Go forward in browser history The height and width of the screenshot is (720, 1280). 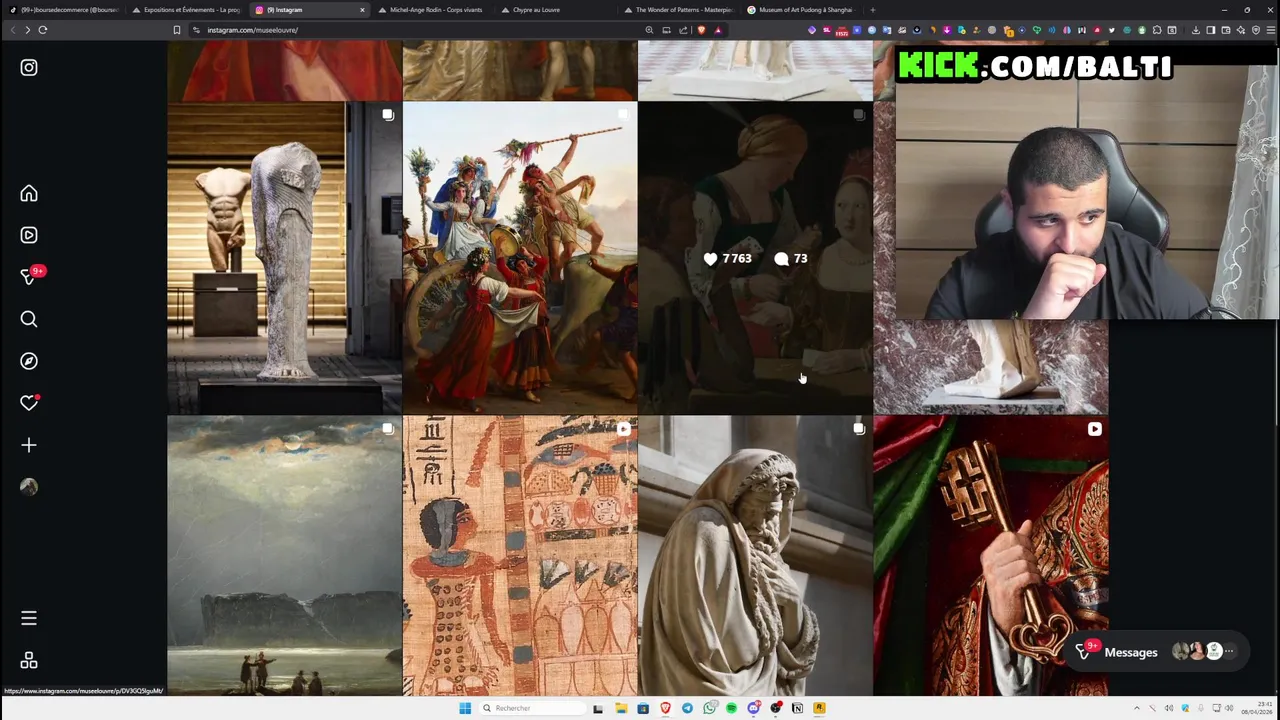[x=27, y=30]
